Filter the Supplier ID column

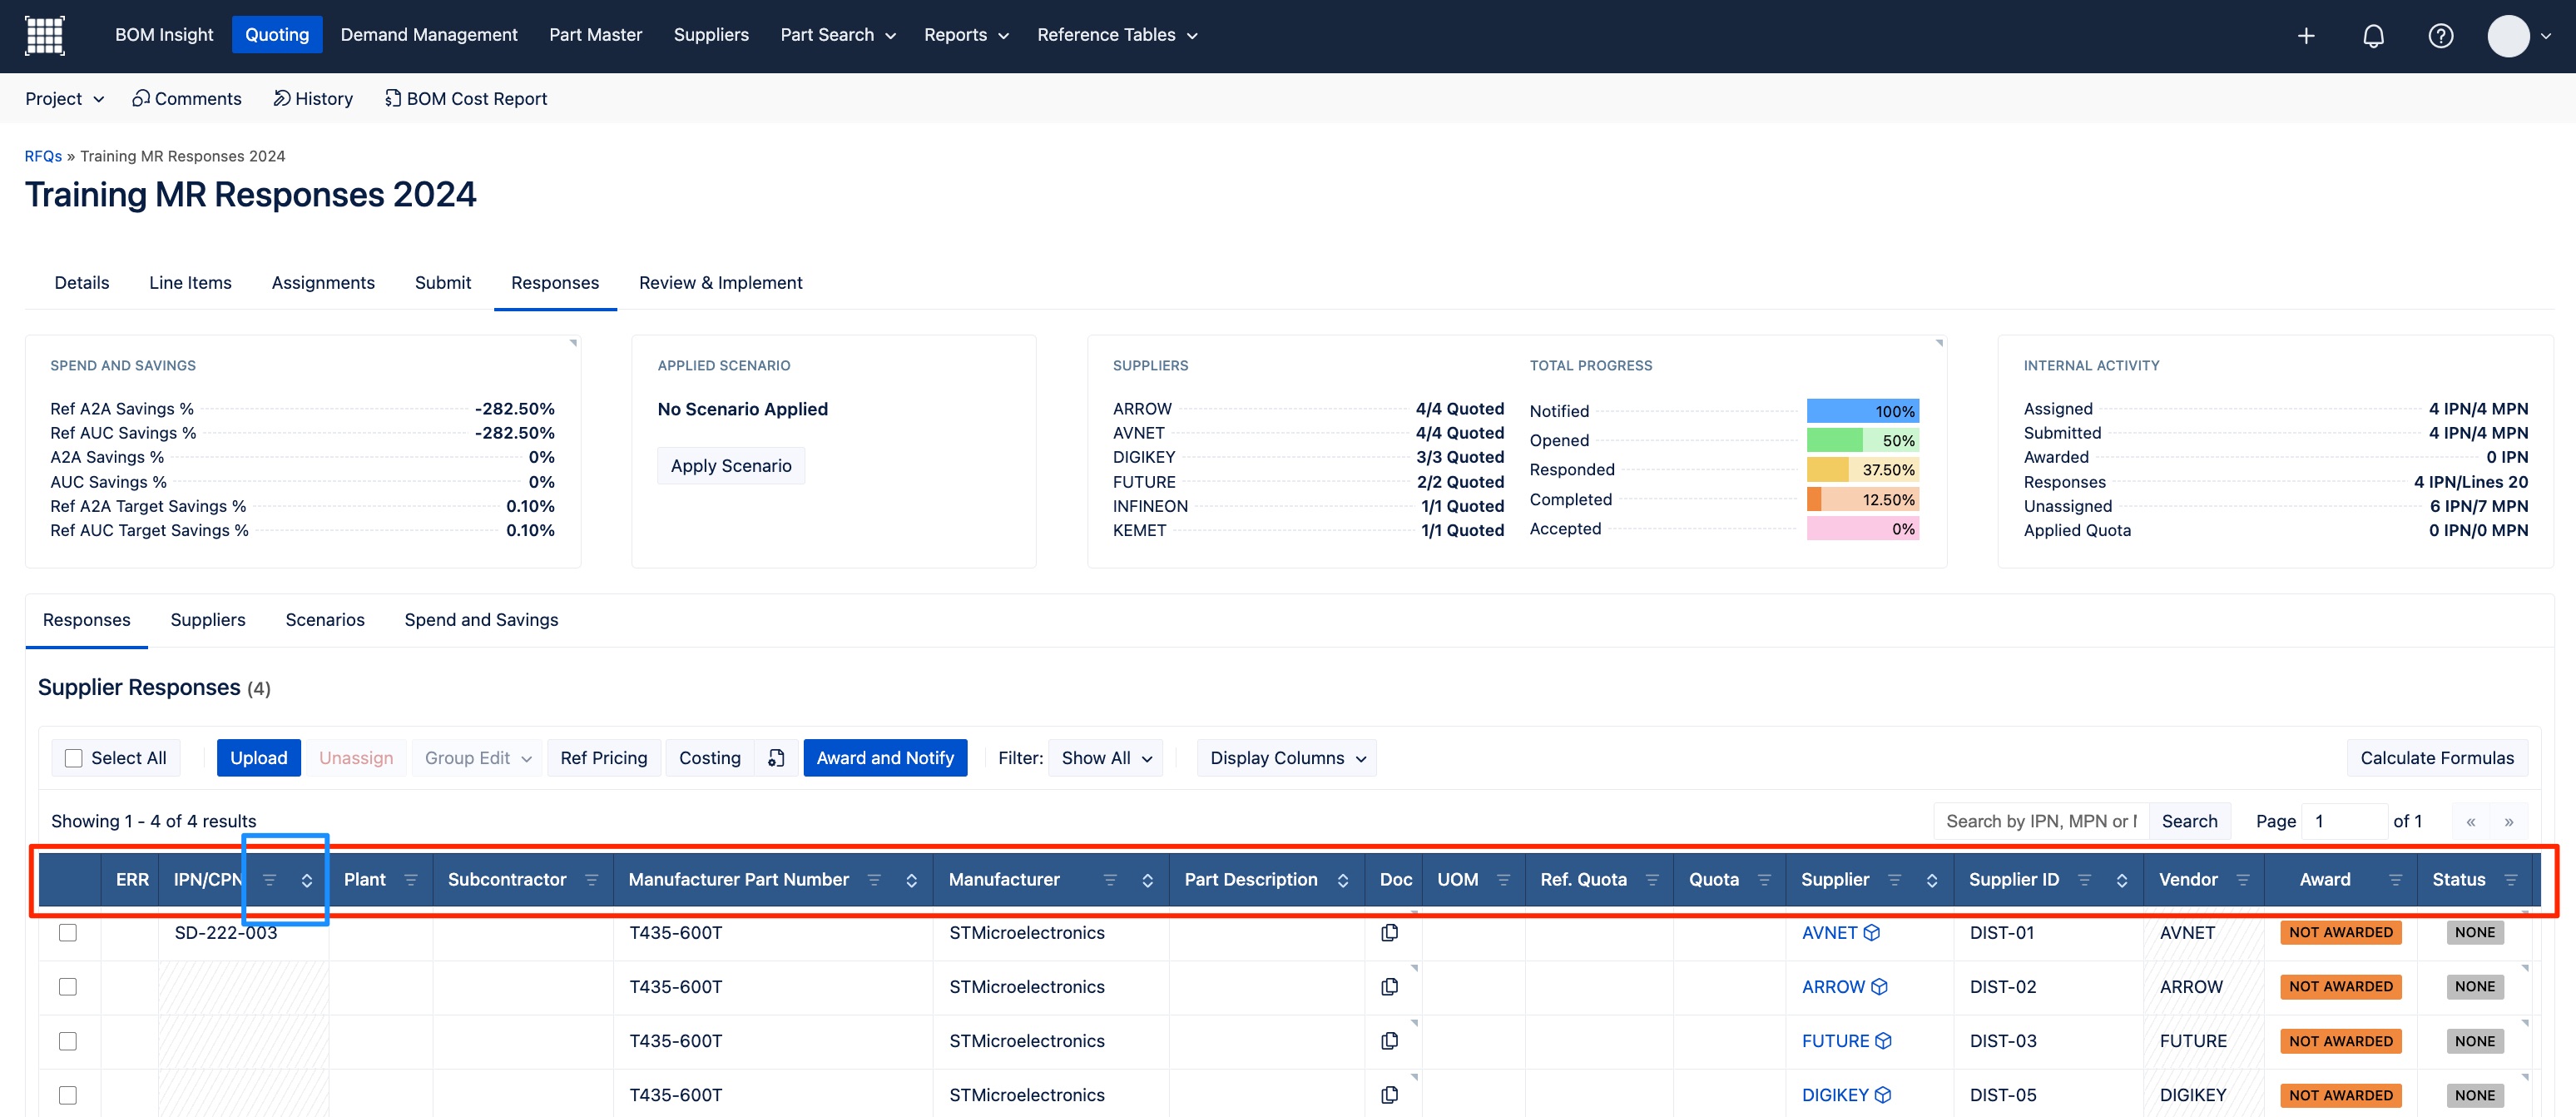tap(2084, 880)
